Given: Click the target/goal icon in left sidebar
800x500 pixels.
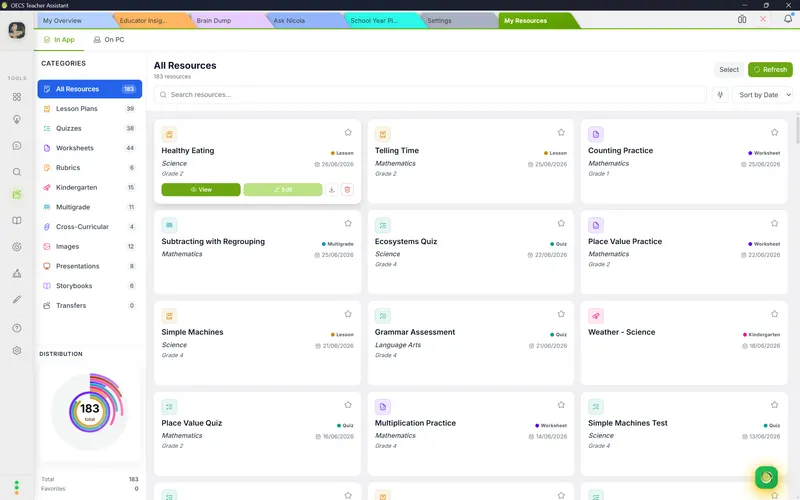Looking at the screenshot, I should click(17, 247).
